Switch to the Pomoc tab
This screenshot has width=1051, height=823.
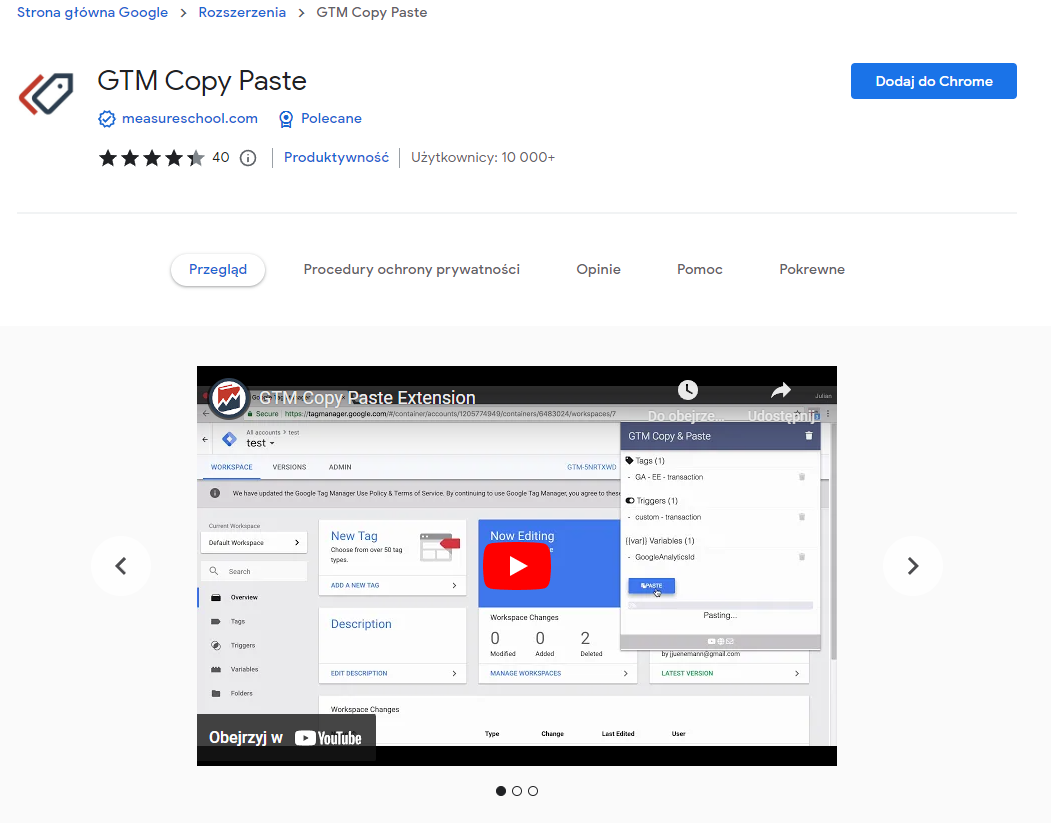(700, 269)
